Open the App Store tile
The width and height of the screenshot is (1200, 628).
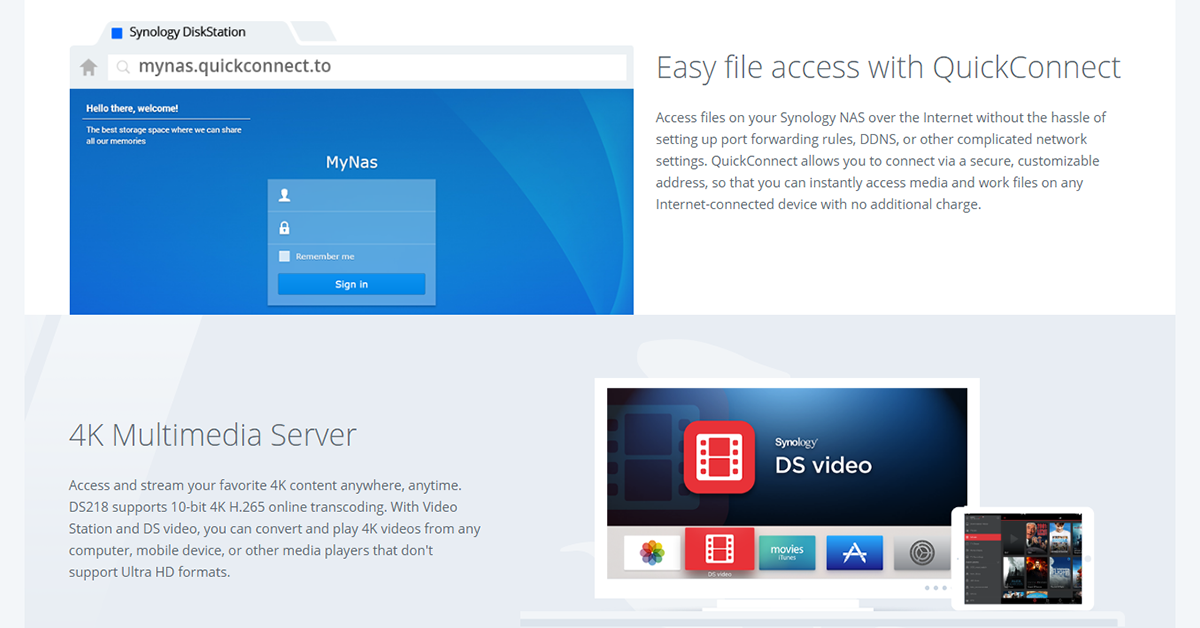click(x=854, y=552)
